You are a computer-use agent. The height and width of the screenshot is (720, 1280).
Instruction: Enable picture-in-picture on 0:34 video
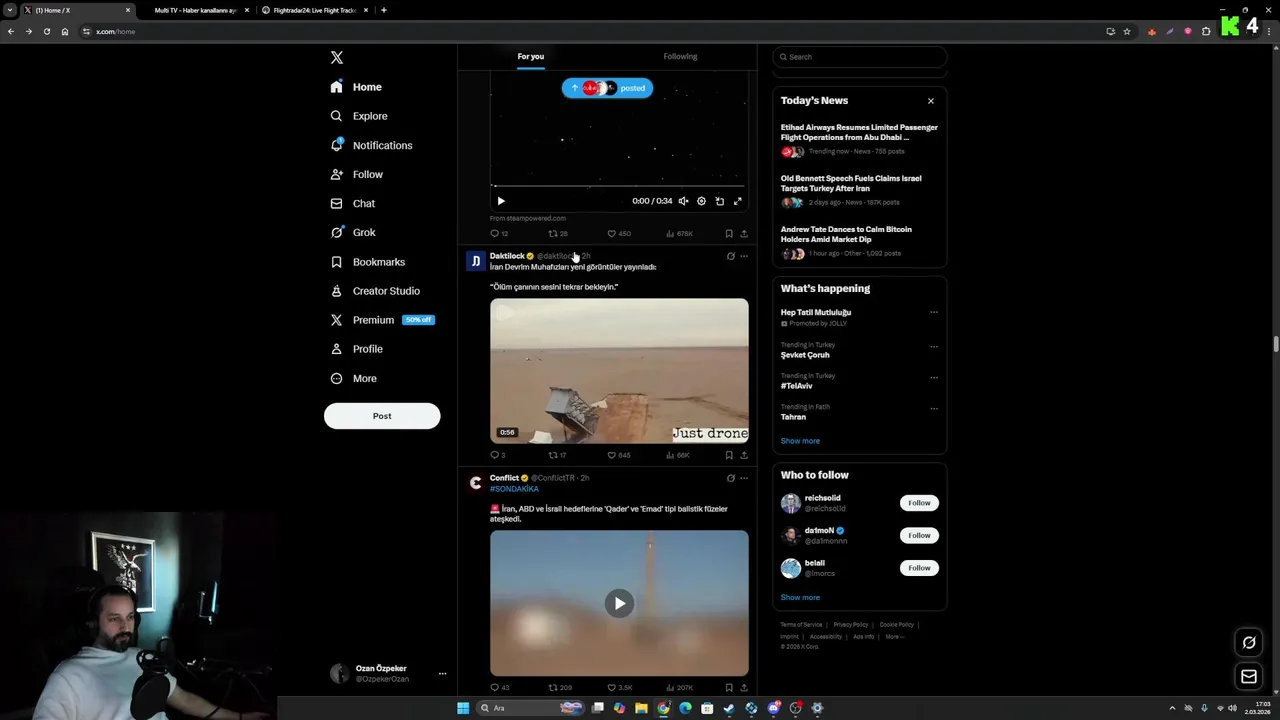coord(719,201)
